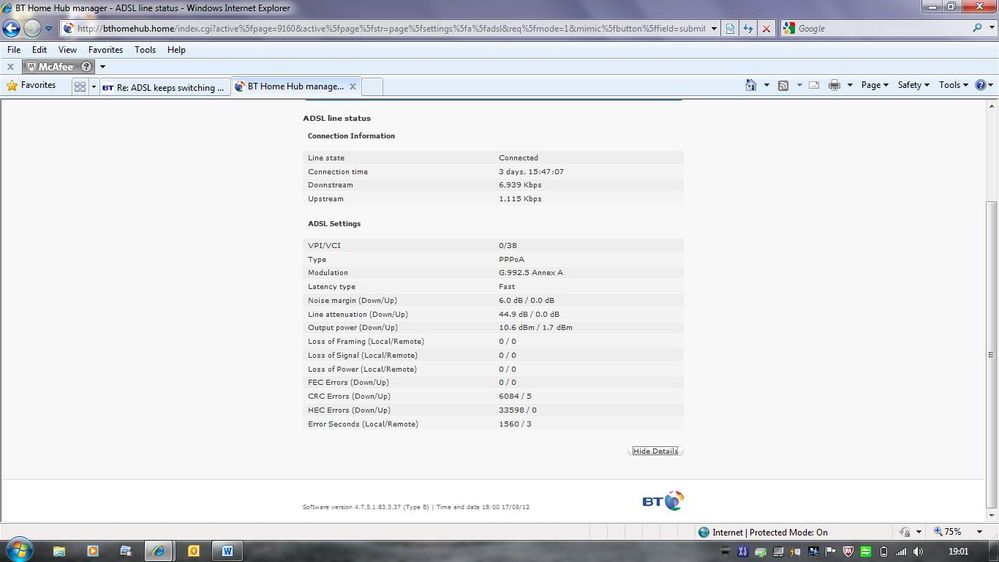
Task: Open the Favorites menu
Action: click(x=106, y=50)
